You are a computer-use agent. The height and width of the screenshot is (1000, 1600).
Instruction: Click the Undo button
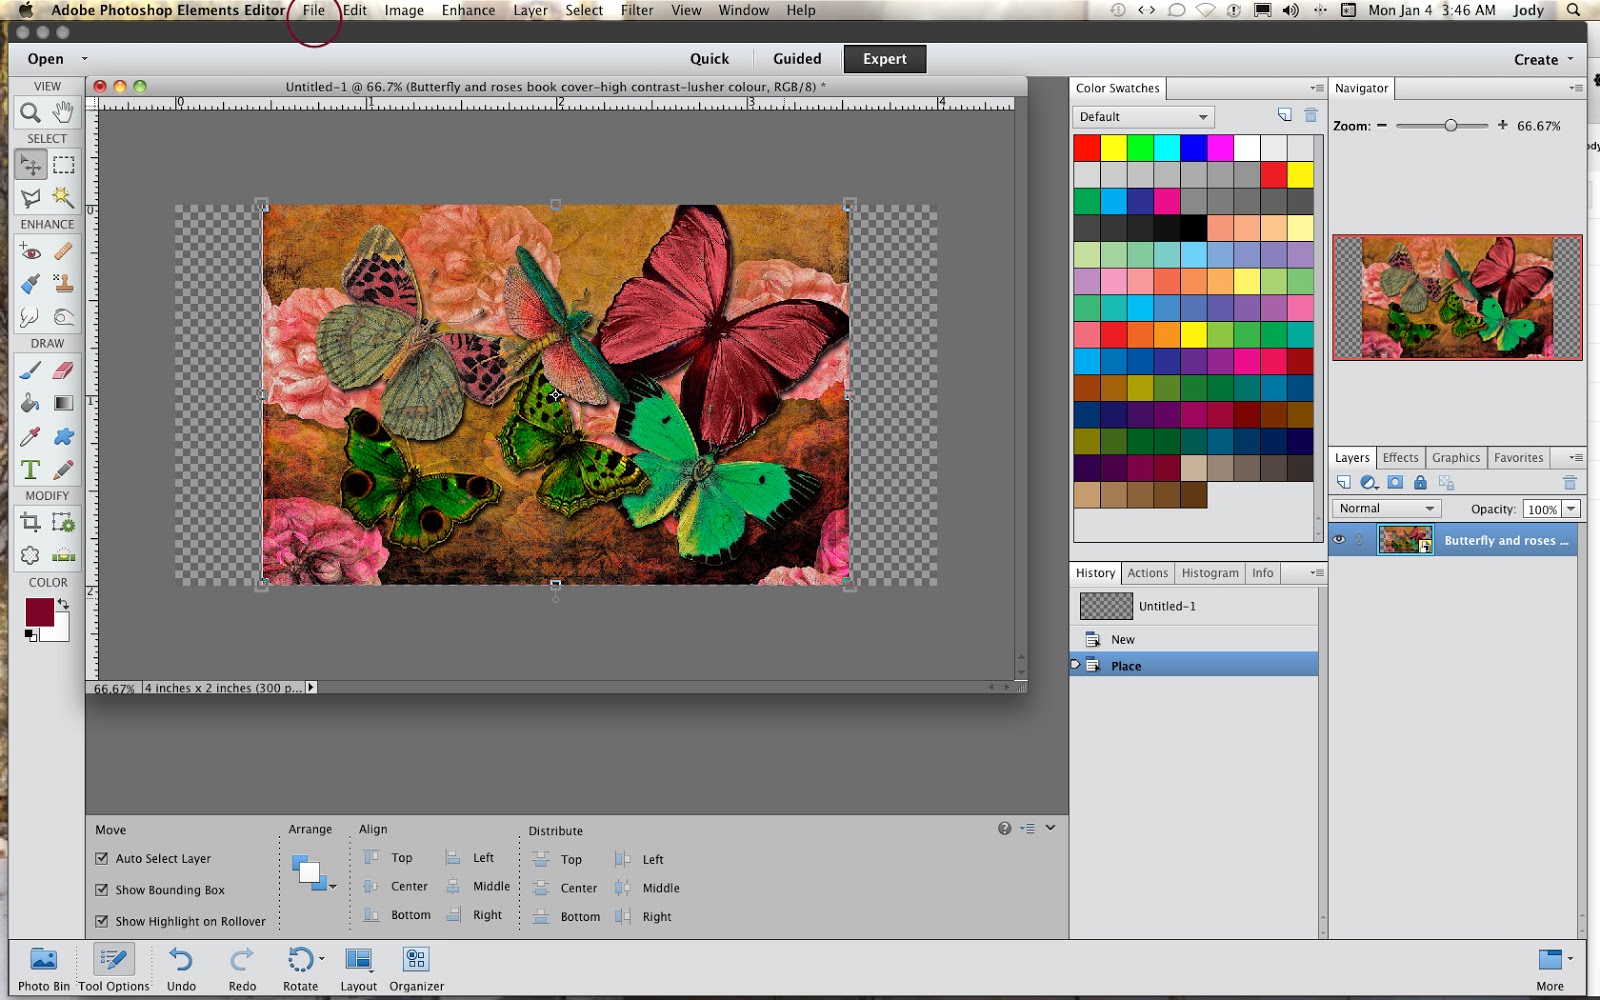(181, 969)
